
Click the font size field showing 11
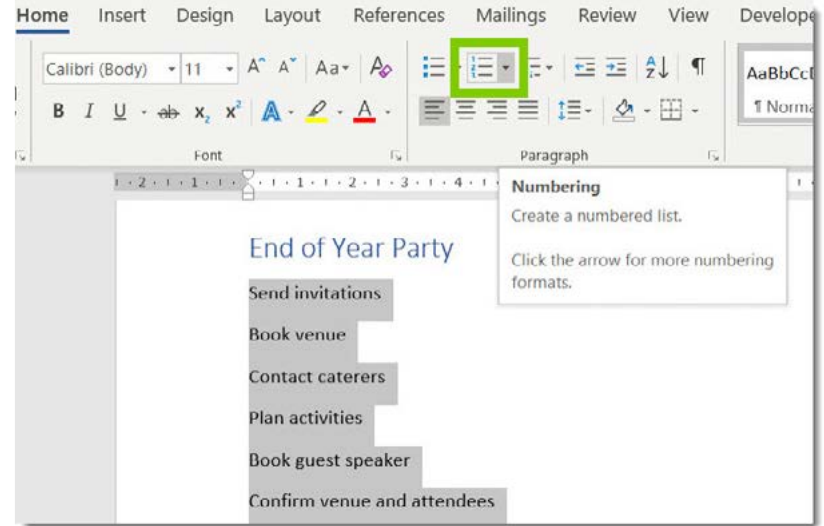click(202, 68)
